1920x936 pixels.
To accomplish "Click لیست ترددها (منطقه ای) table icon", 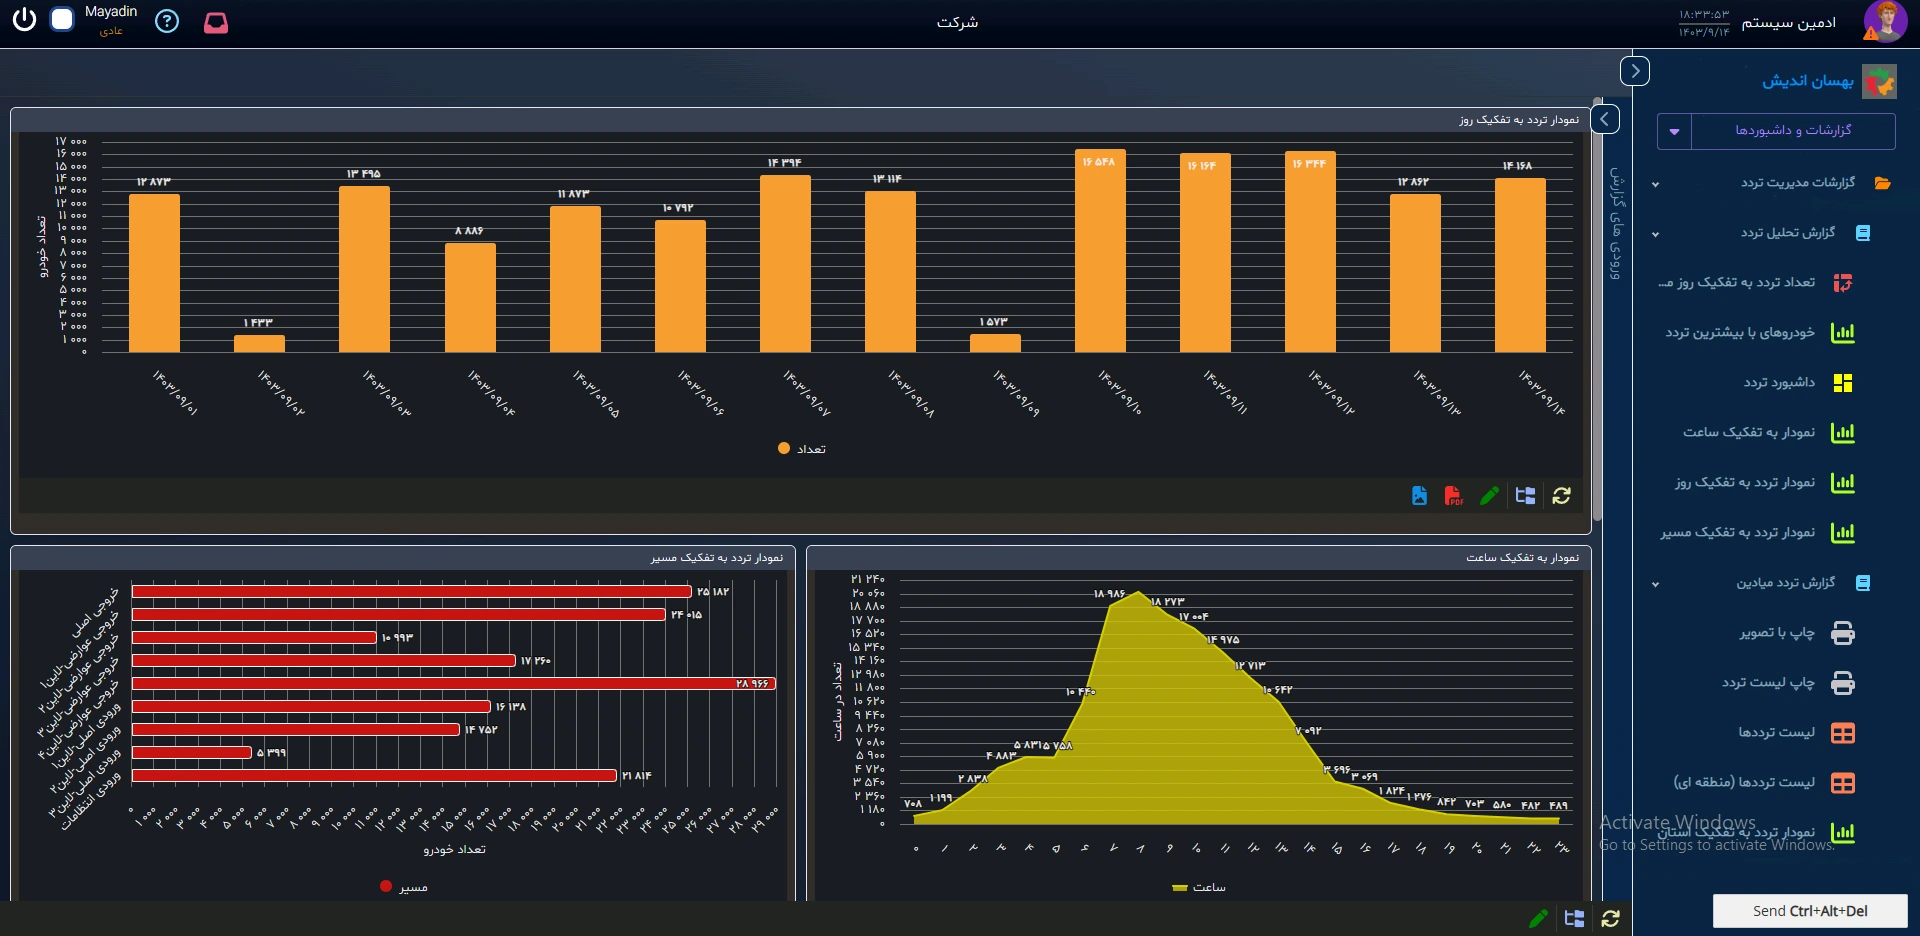I will (1842, 783).
